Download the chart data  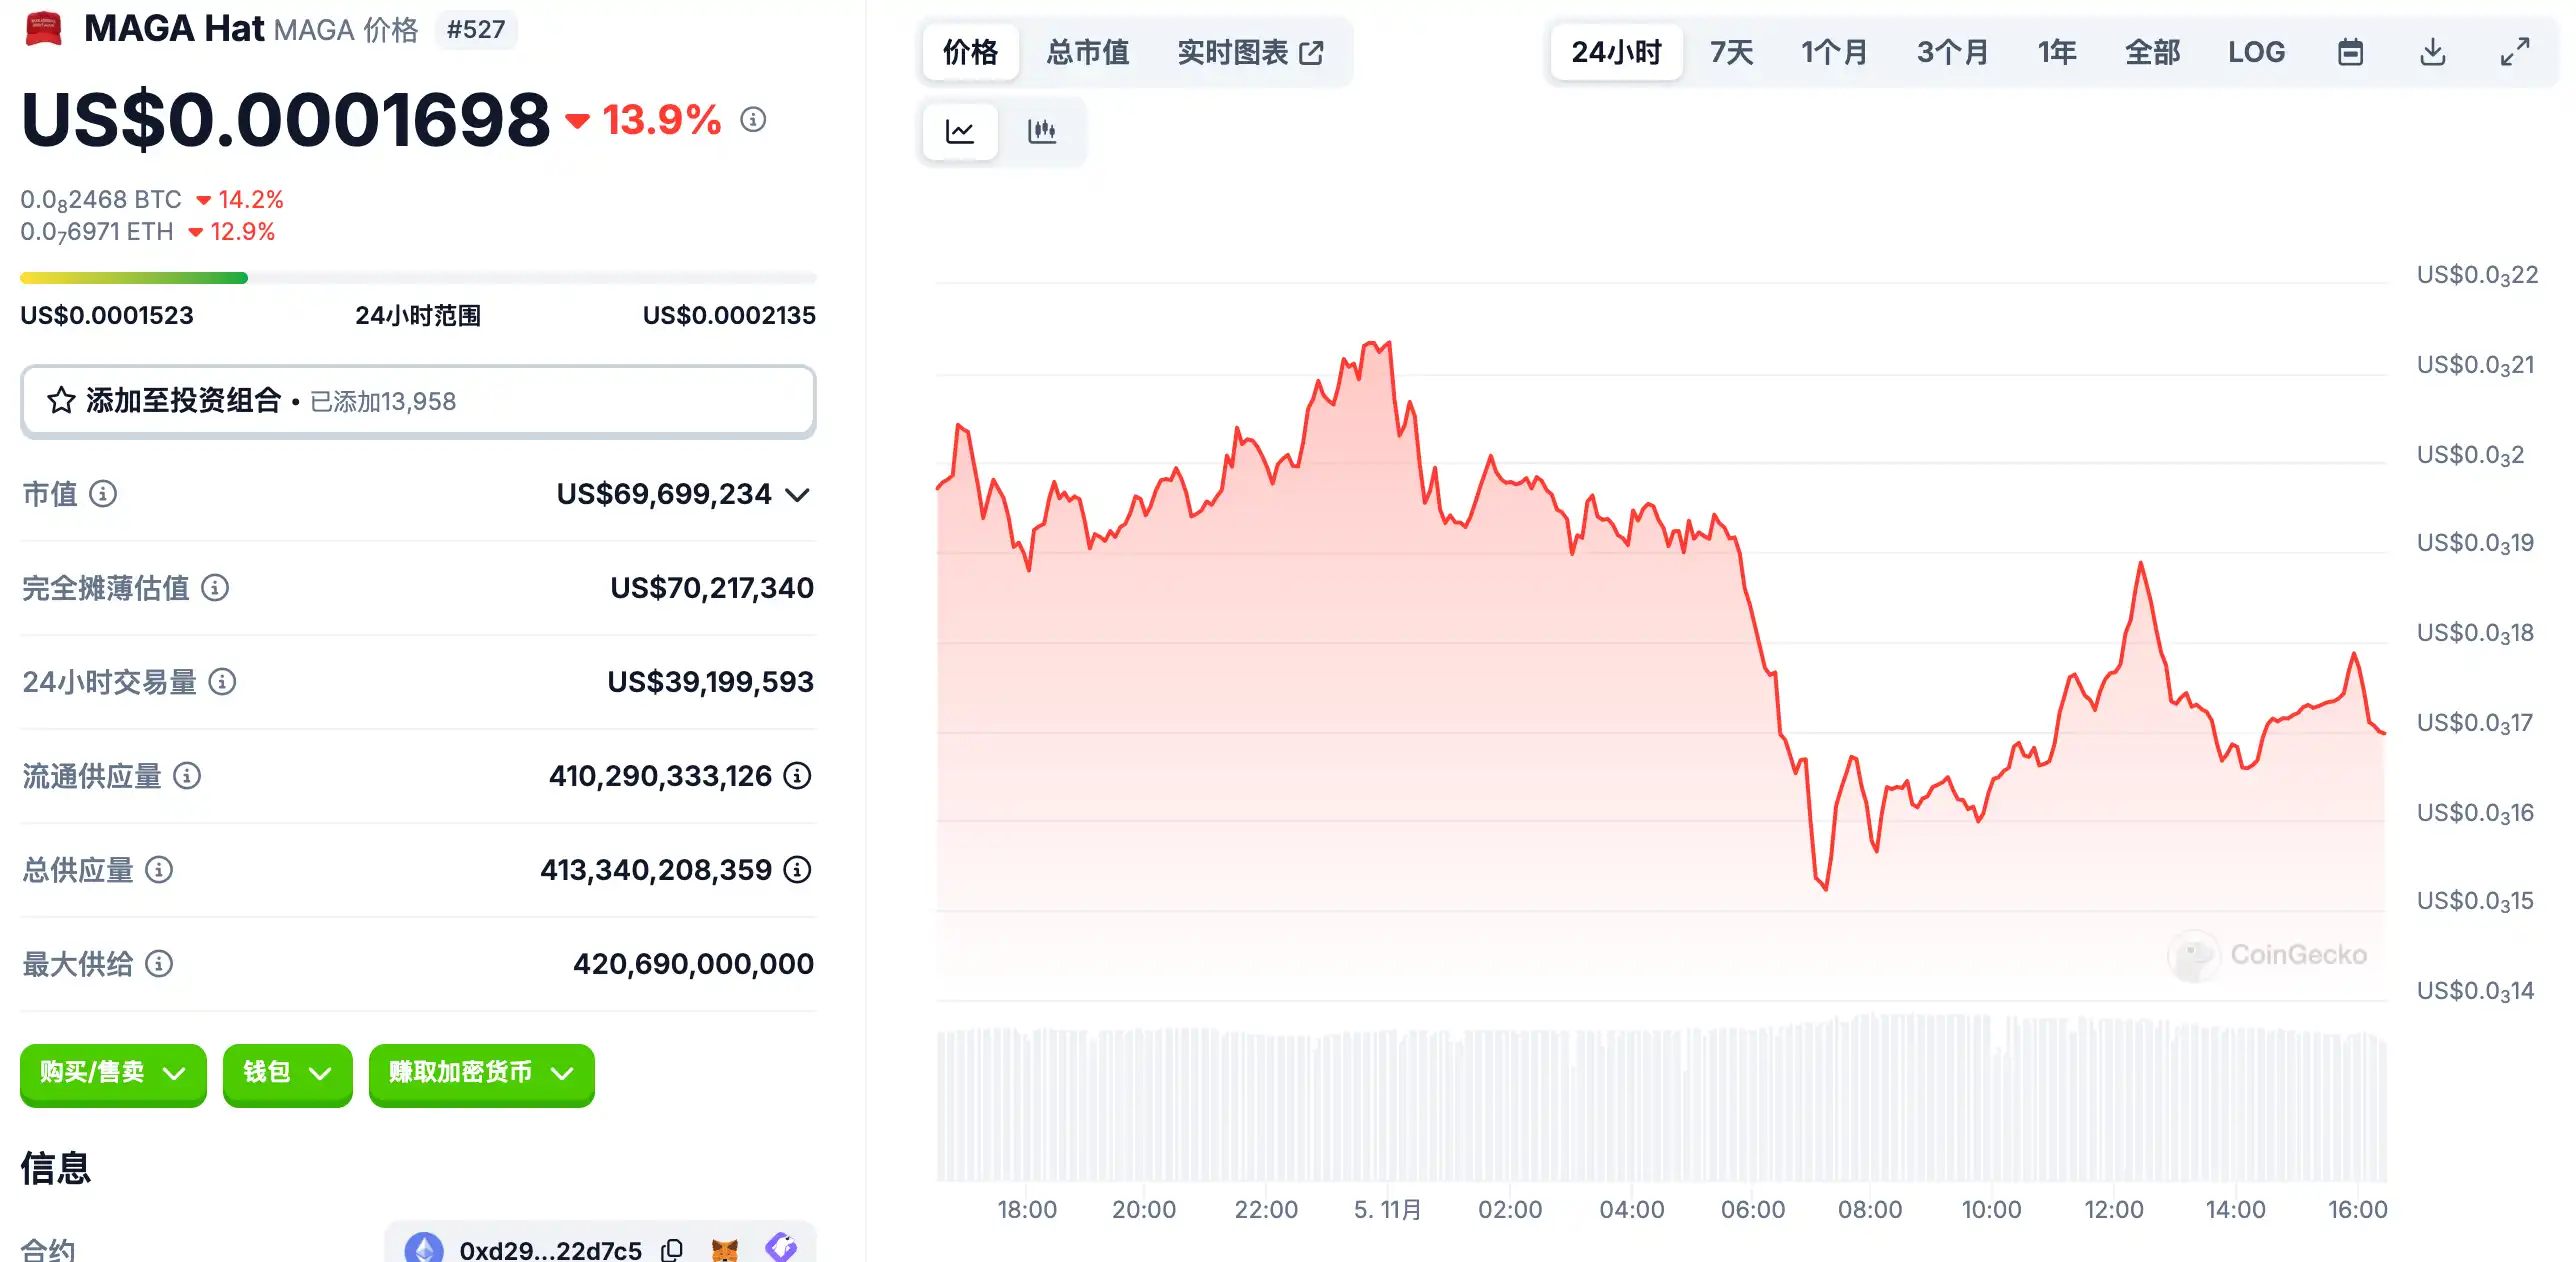pyautogui.click(x=2432, y=52)
